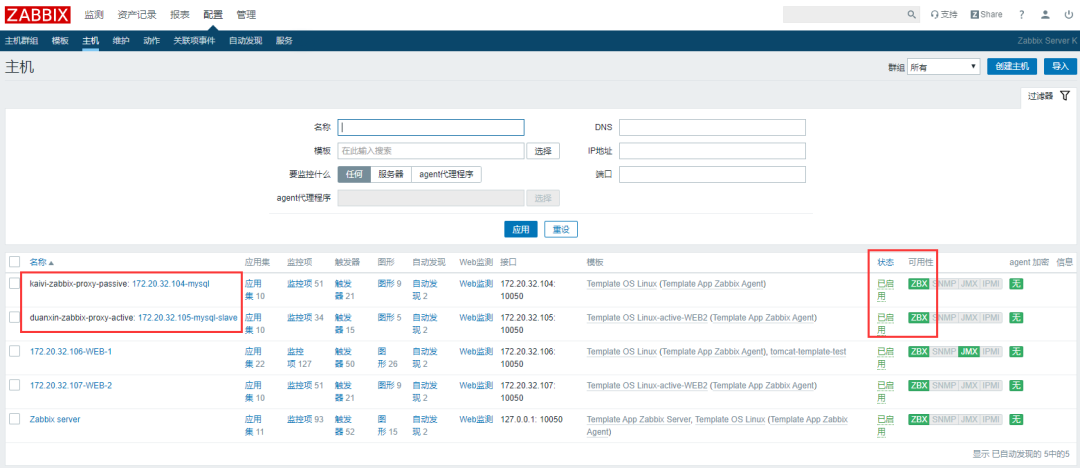Toggle 已启用 status for Zabbix server
The image size is (1080, 468).
(885, 425)
